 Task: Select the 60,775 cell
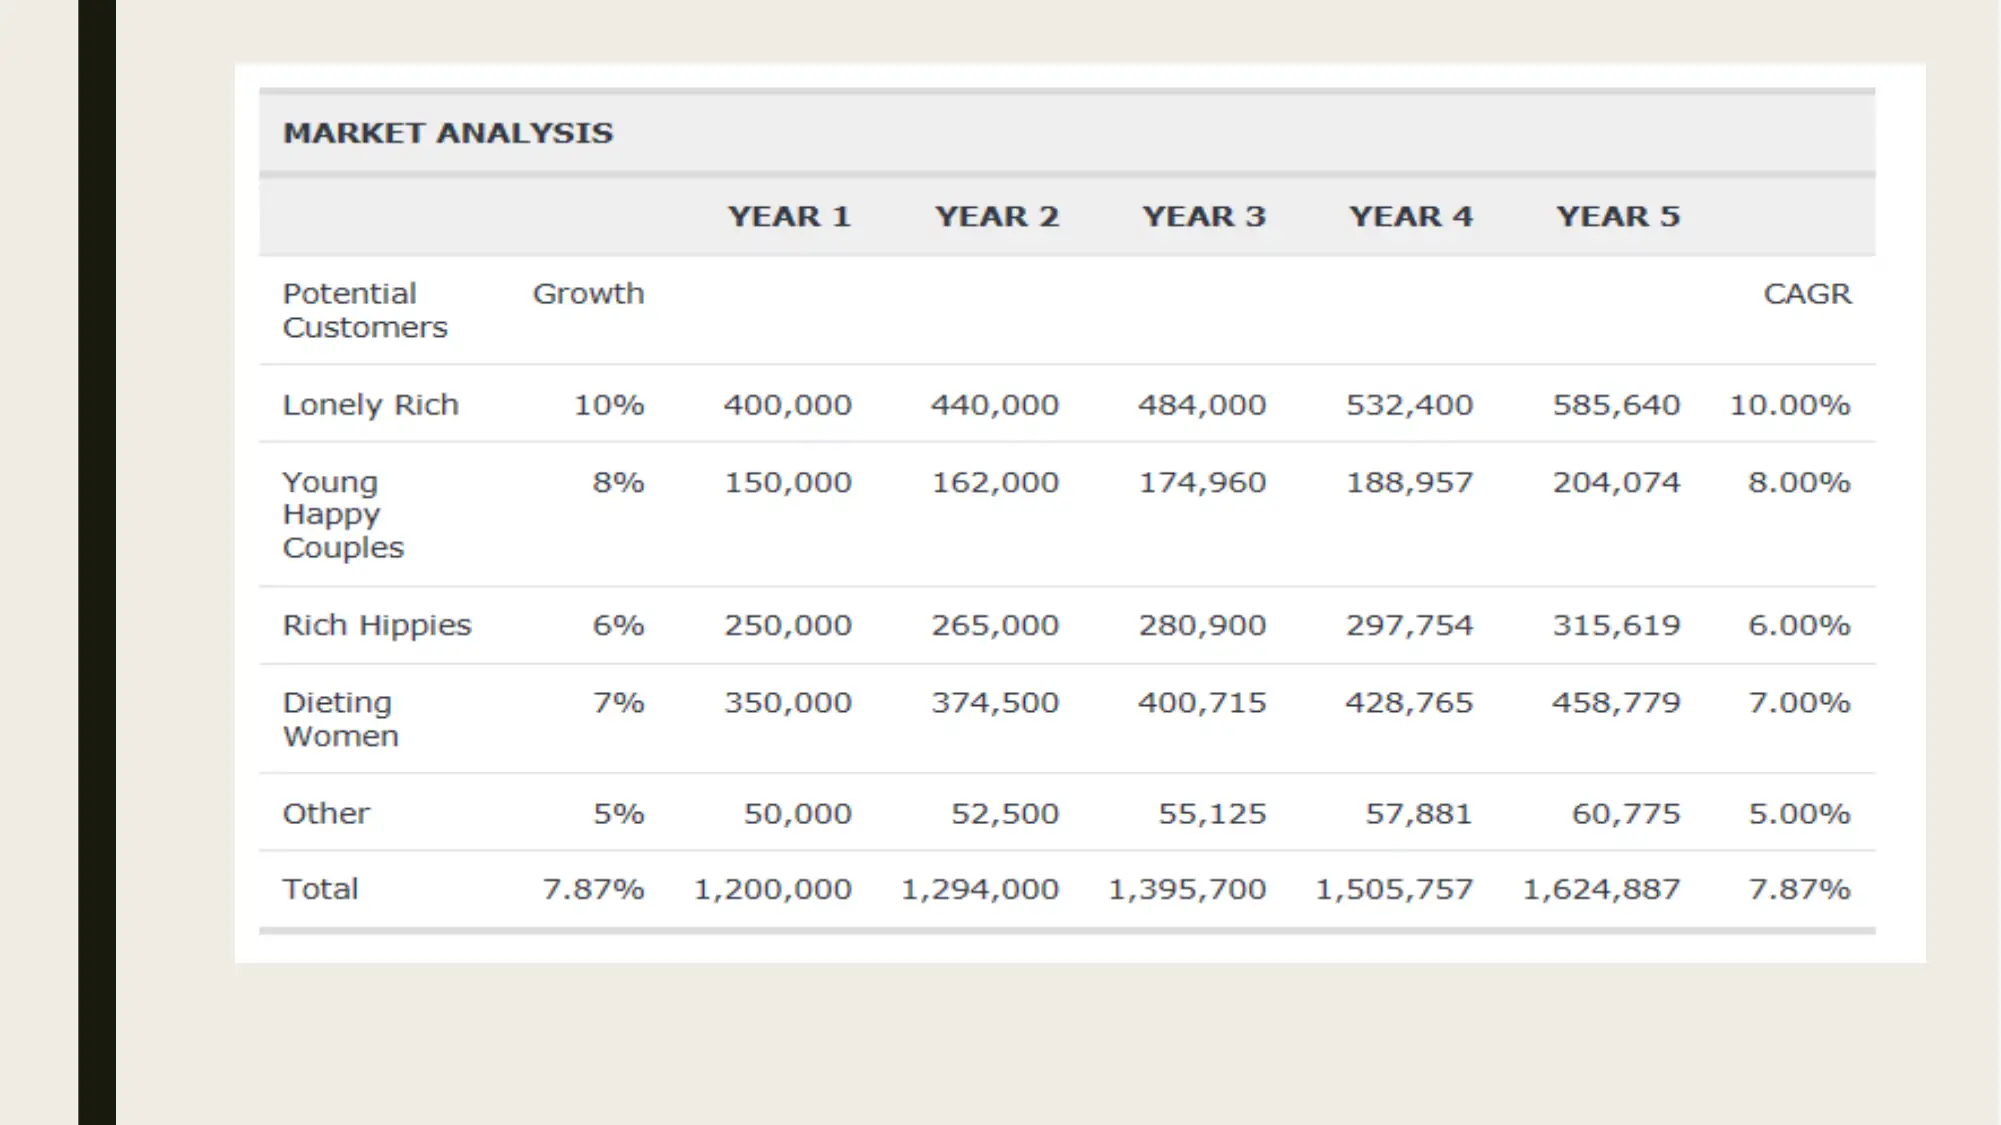tap(1626, 813)
